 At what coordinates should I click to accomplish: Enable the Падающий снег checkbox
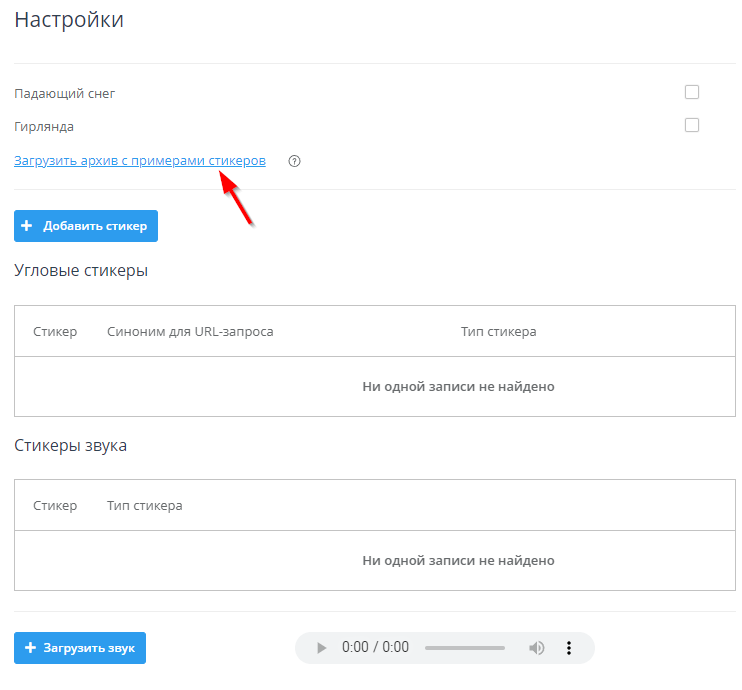[x=691, y=93]
